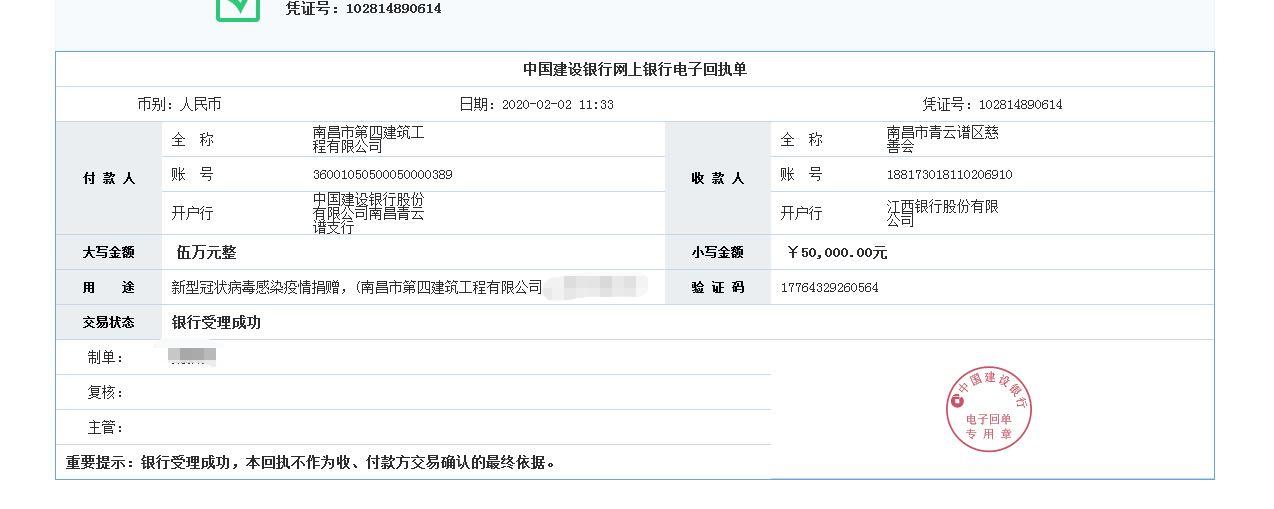Select the currency label 币别：人民币
The width and height of the screenshot is (1274, 509).
click(179, 104)
